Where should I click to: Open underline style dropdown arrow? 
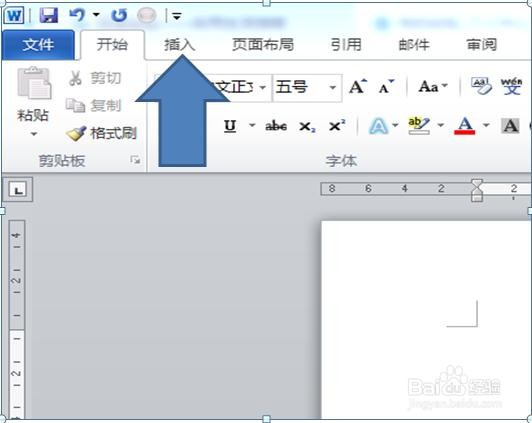[x=252, y=125]
